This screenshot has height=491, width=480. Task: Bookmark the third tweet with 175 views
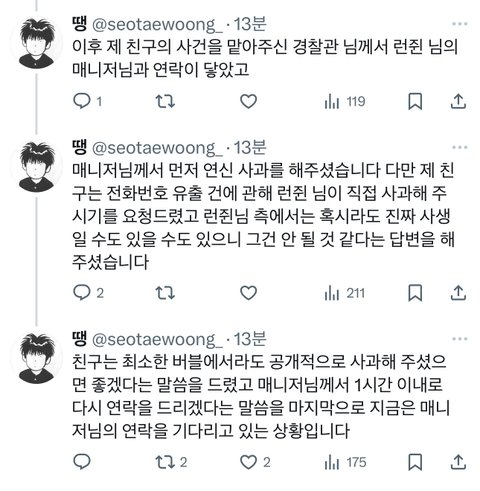(415, 462)
